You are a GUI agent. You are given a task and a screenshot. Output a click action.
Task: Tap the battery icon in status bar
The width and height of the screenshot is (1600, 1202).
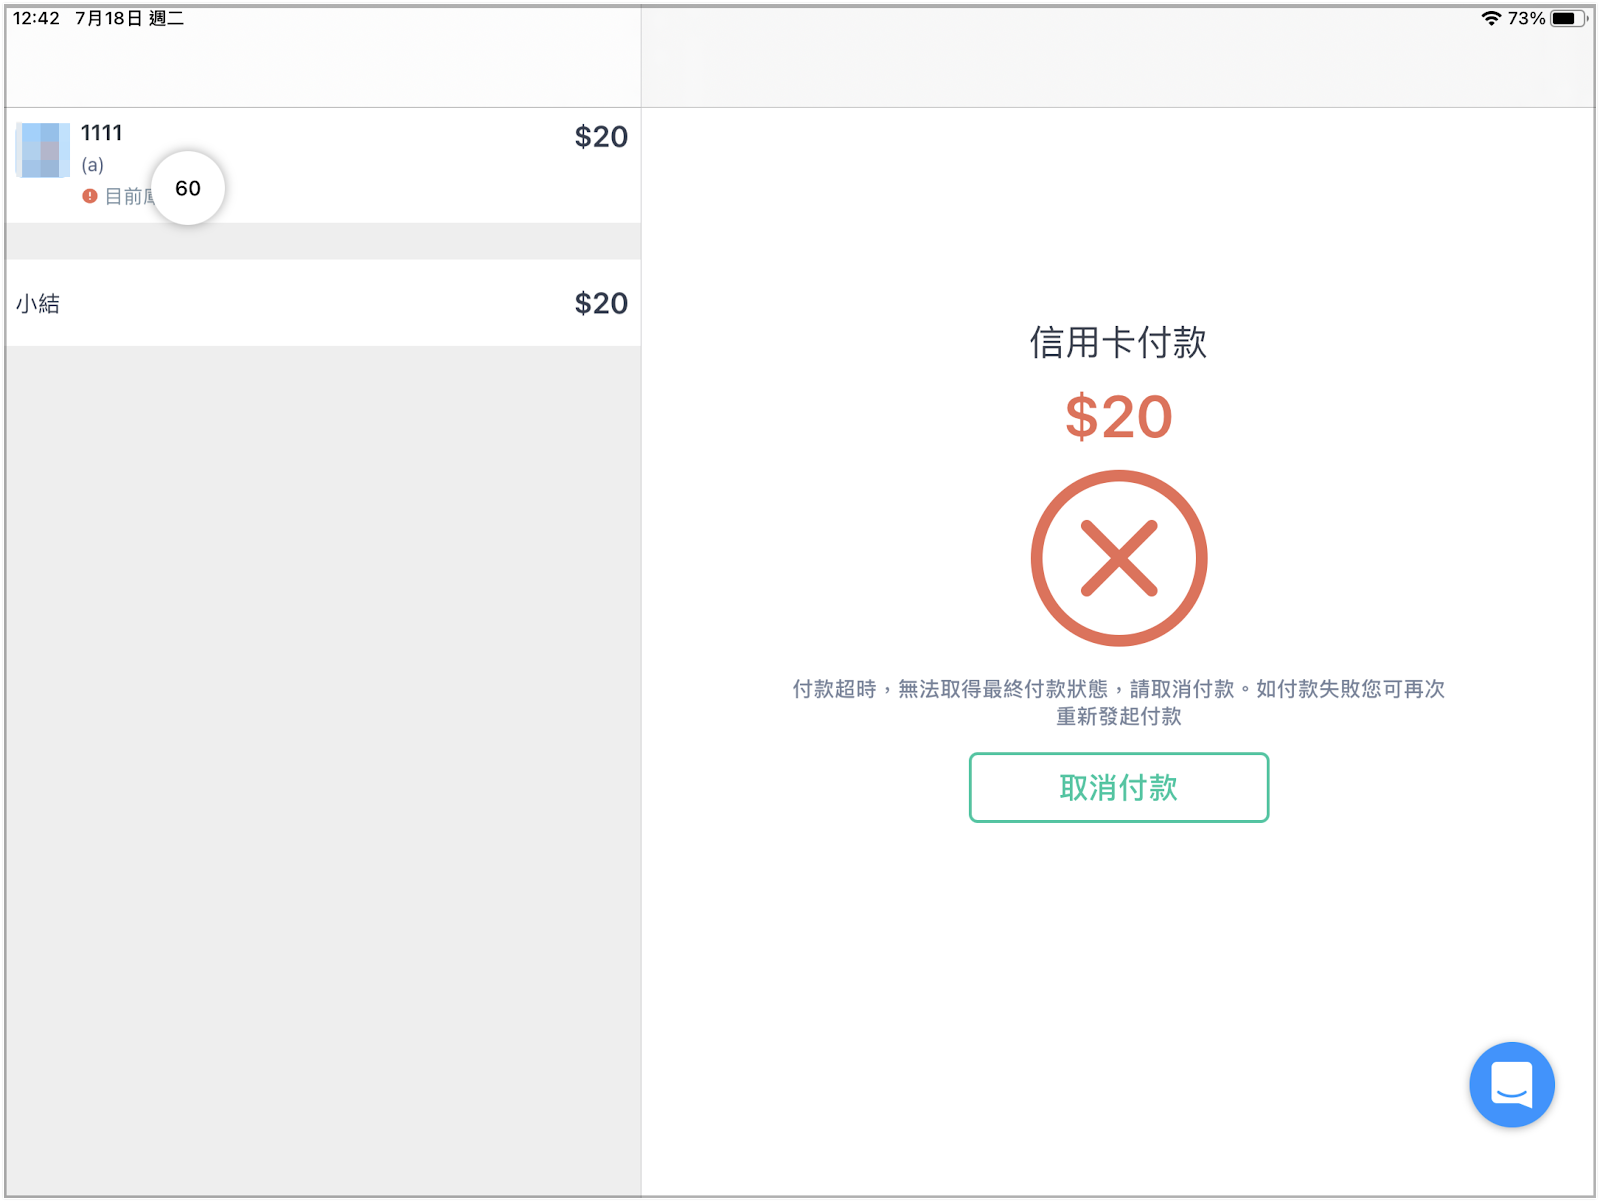point(1568,18)
